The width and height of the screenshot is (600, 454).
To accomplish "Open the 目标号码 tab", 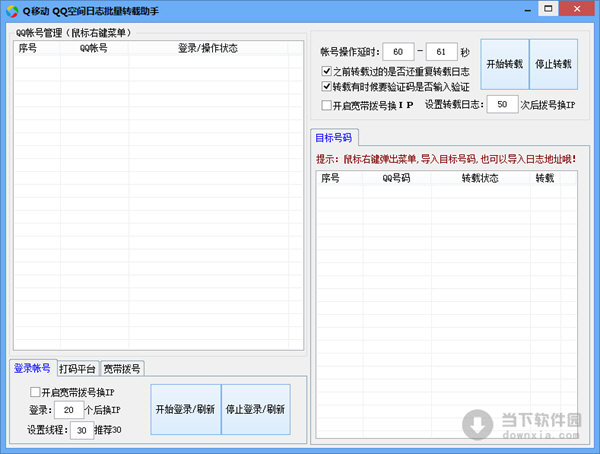I will point(333,138).
